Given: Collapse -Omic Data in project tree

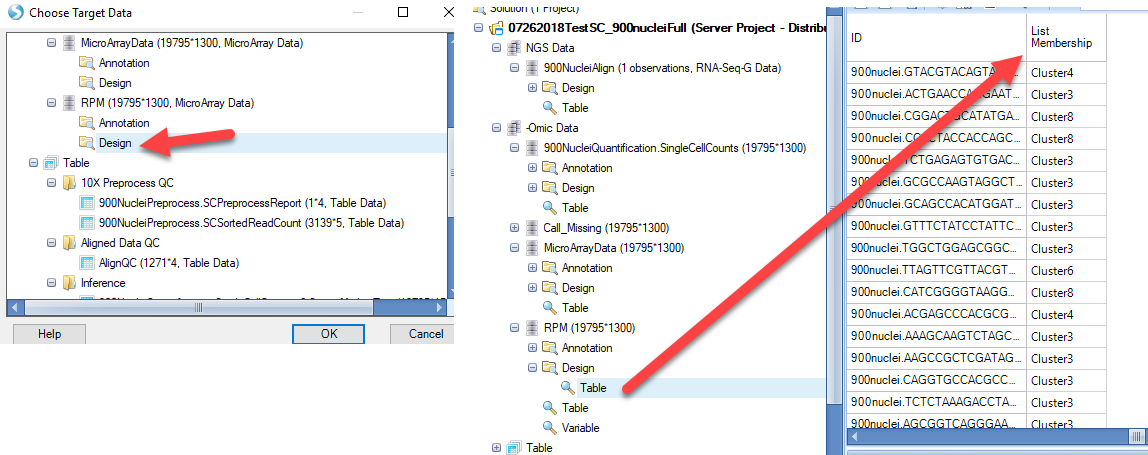Looking at the screenshot, I should coord(496,128).
